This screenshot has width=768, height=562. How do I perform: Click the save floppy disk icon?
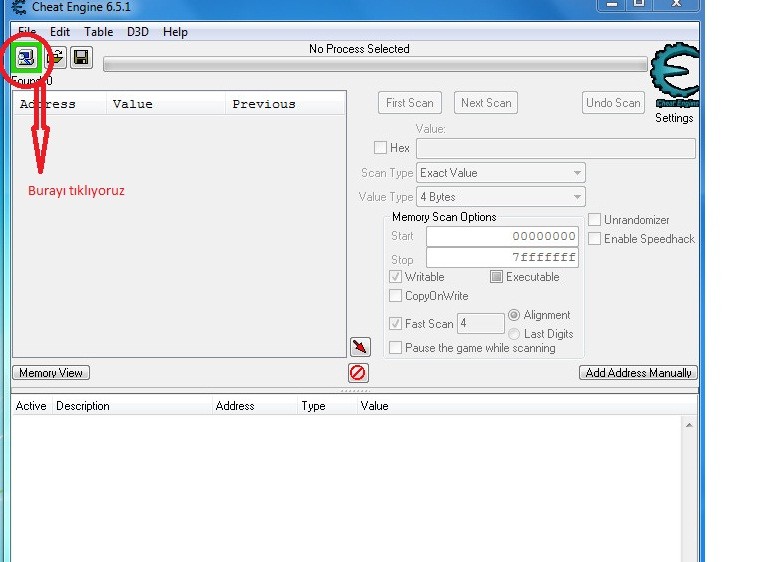pyautogui.click(x=81, y=58)
